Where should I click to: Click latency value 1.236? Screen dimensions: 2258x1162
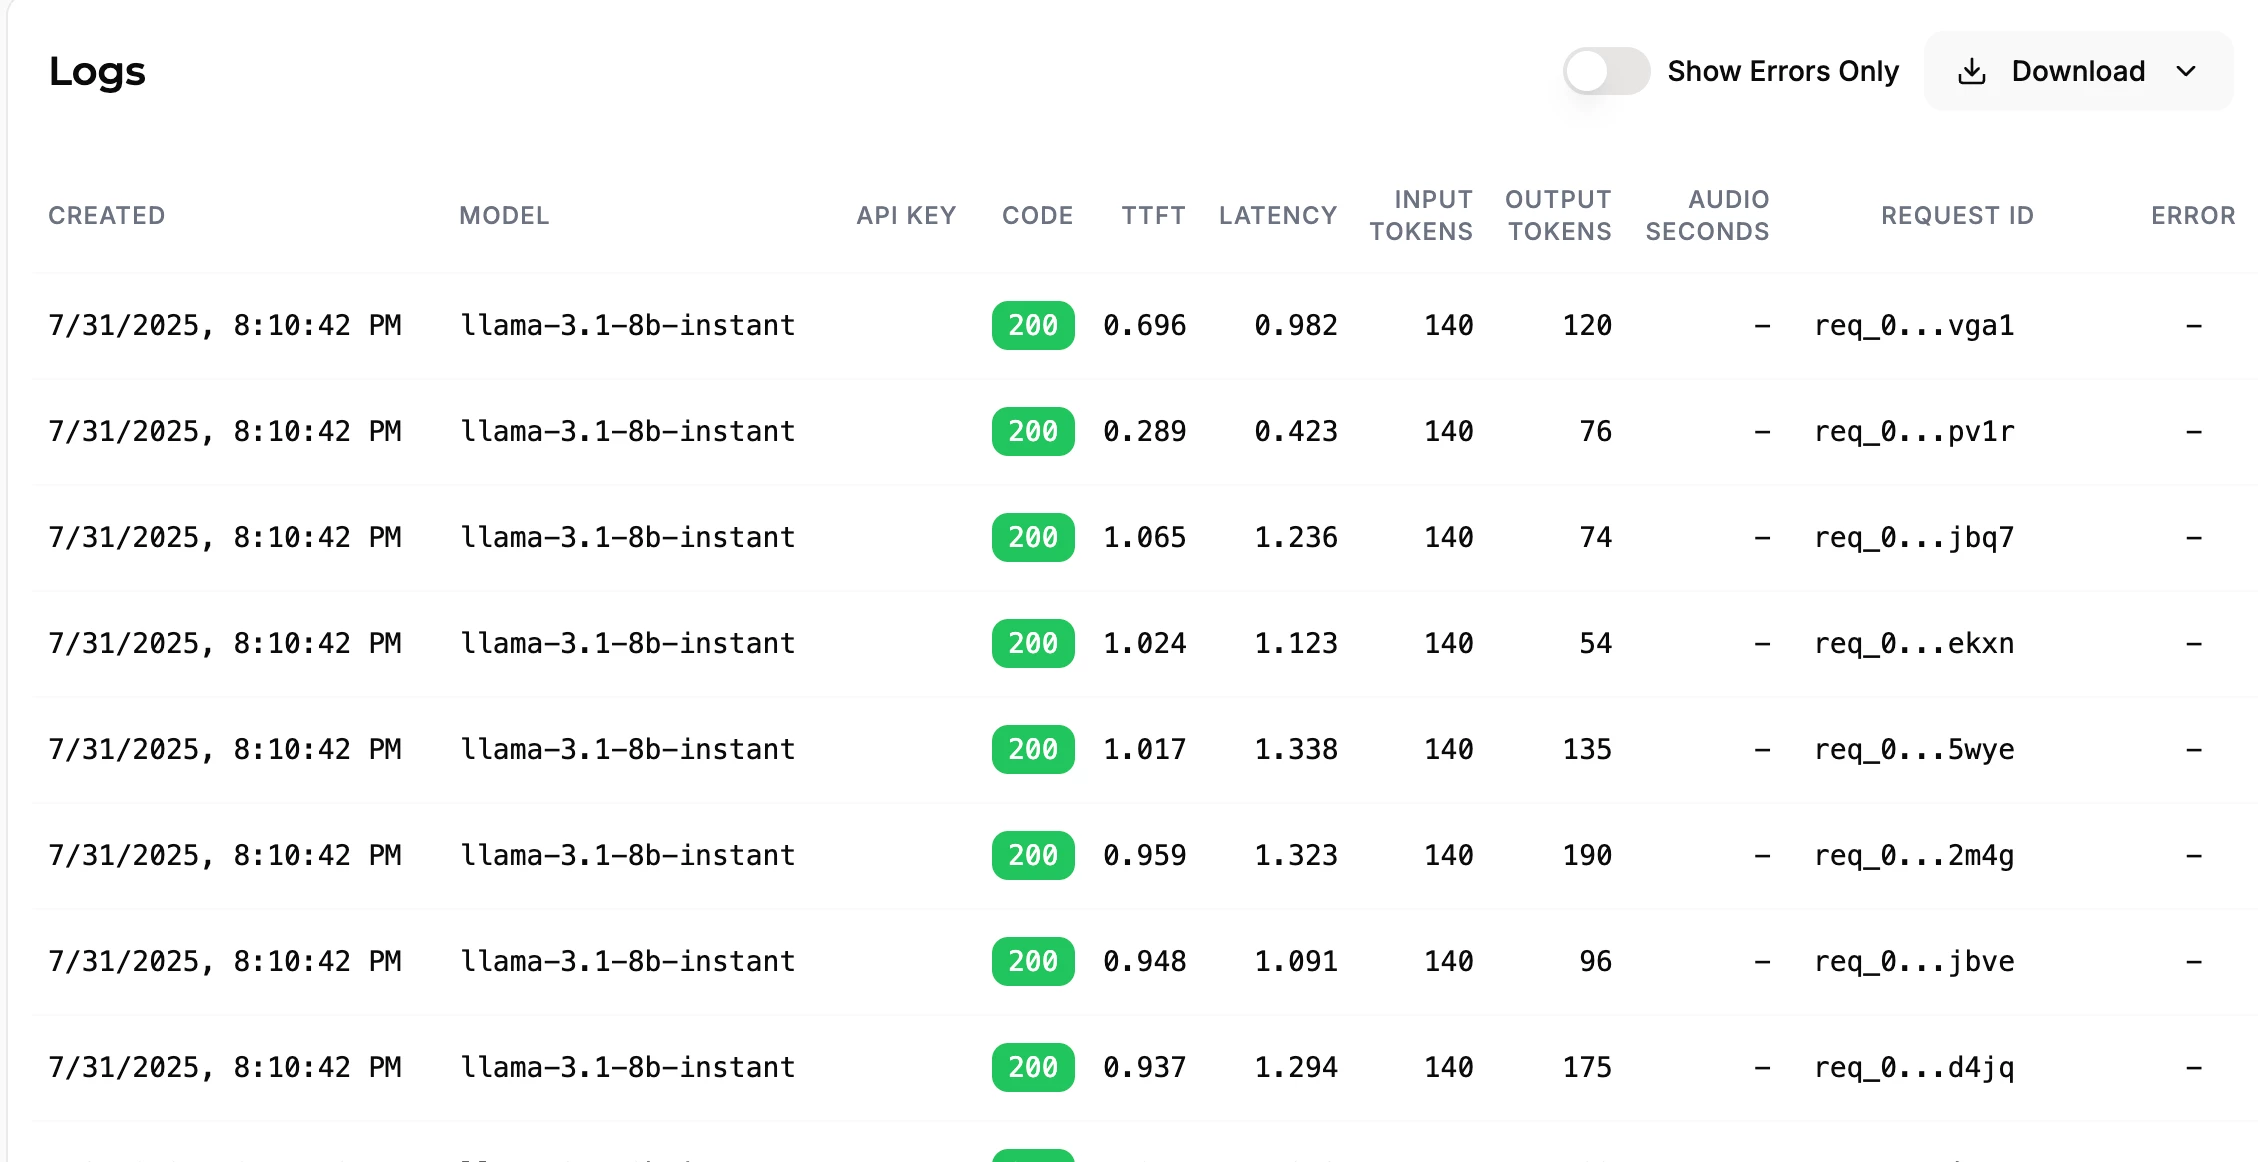(x=1296, y=537)
